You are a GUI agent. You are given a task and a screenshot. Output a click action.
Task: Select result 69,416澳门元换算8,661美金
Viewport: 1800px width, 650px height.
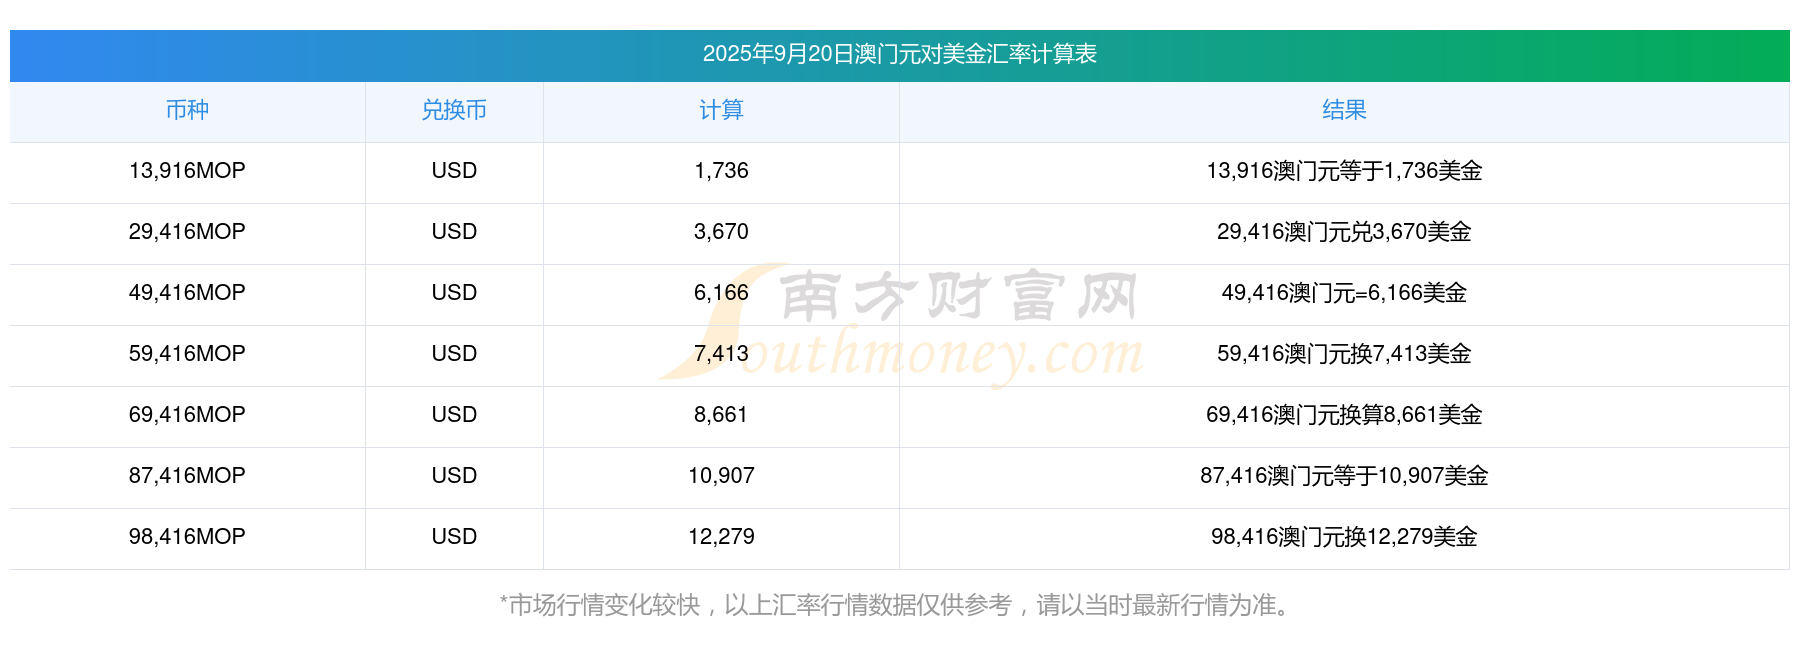pyautogui.click(x=1344, y=415)
